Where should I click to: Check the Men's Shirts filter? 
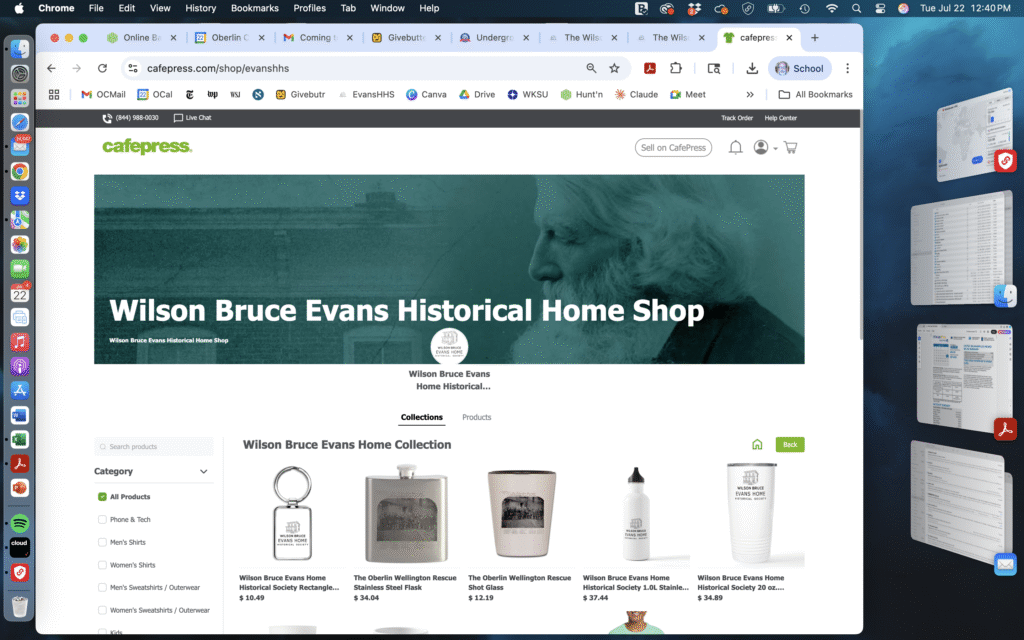click(x=103, y=543)
